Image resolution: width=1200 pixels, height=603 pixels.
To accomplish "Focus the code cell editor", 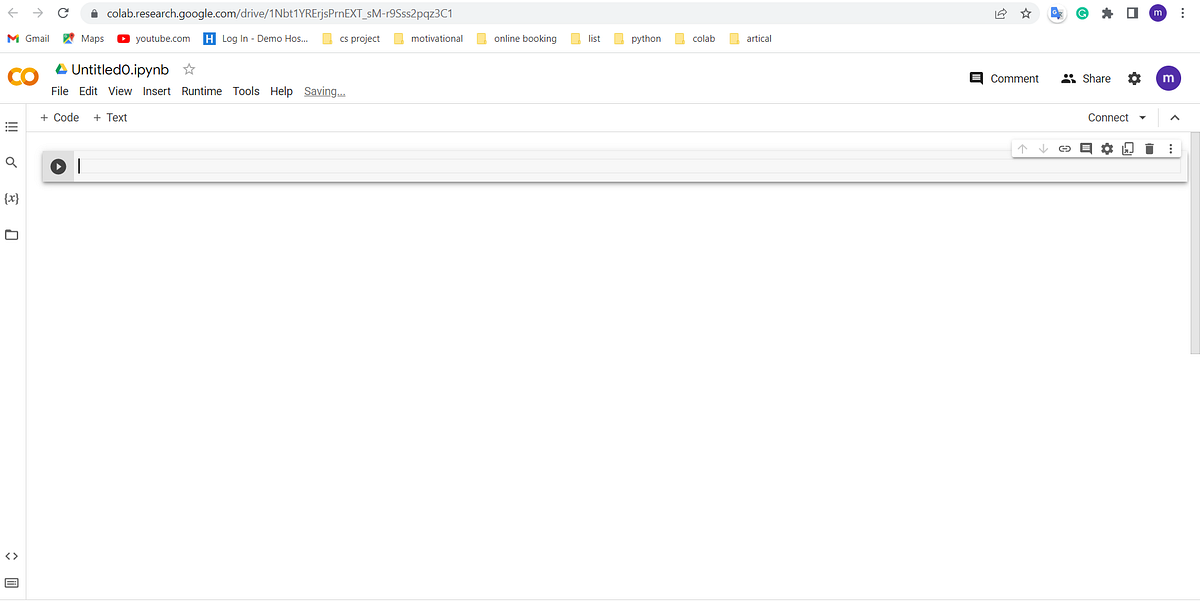I will (x=628, y=166).
